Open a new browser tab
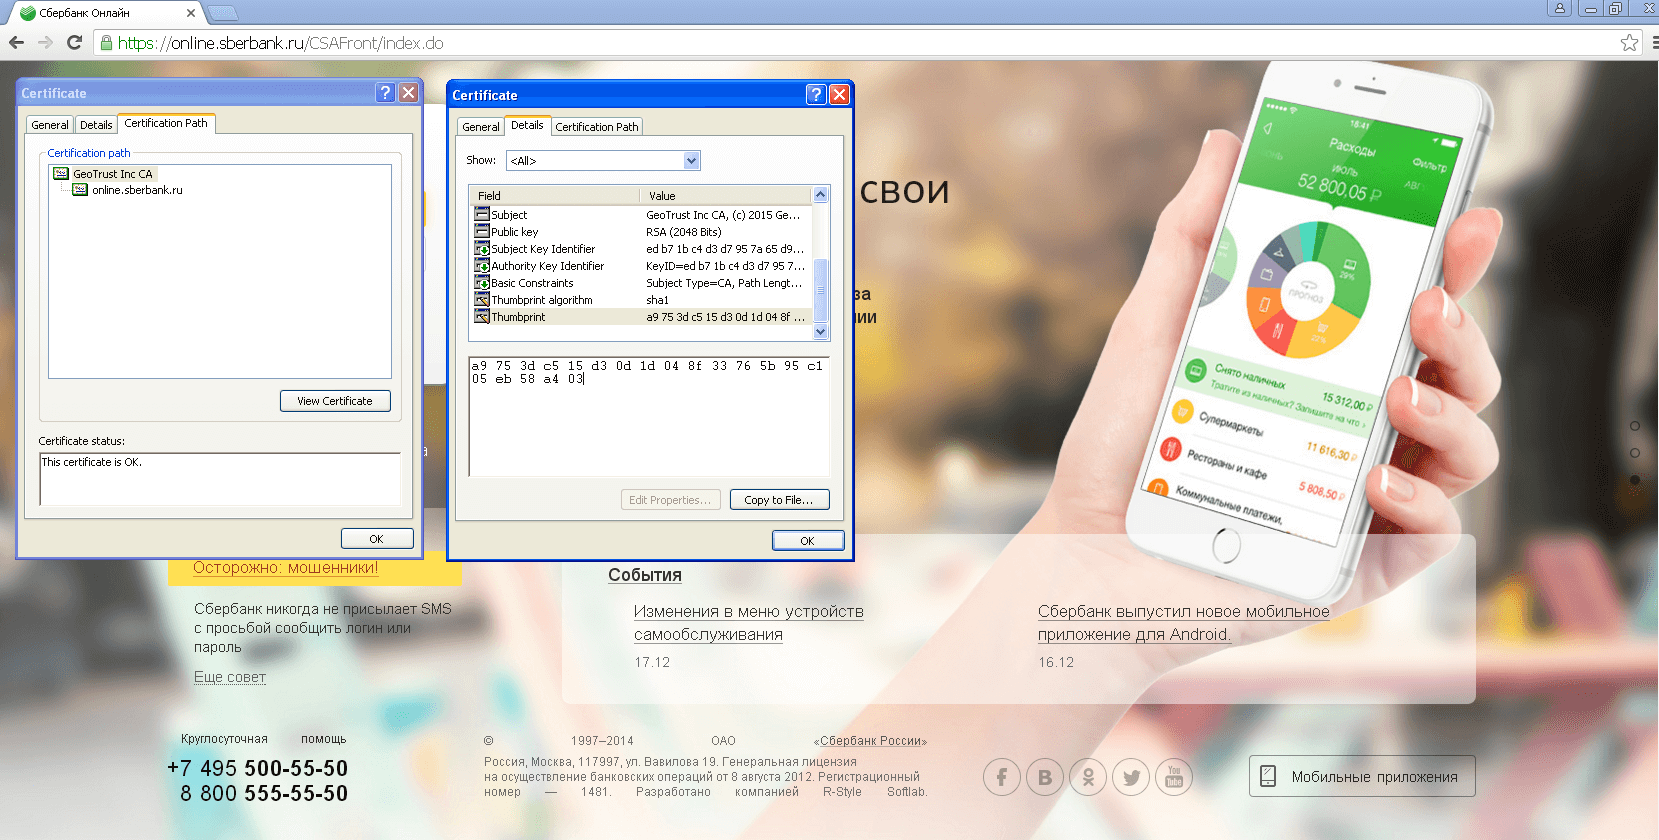 coord(222,13)
